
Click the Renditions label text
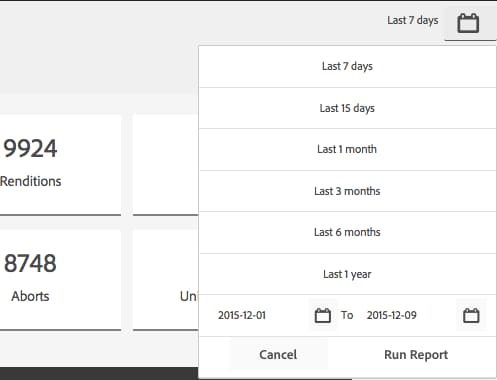pos(31,181)
